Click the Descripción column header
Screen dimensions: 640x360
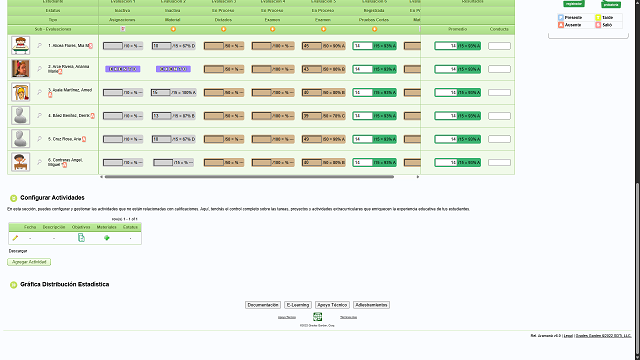[54, 227]
